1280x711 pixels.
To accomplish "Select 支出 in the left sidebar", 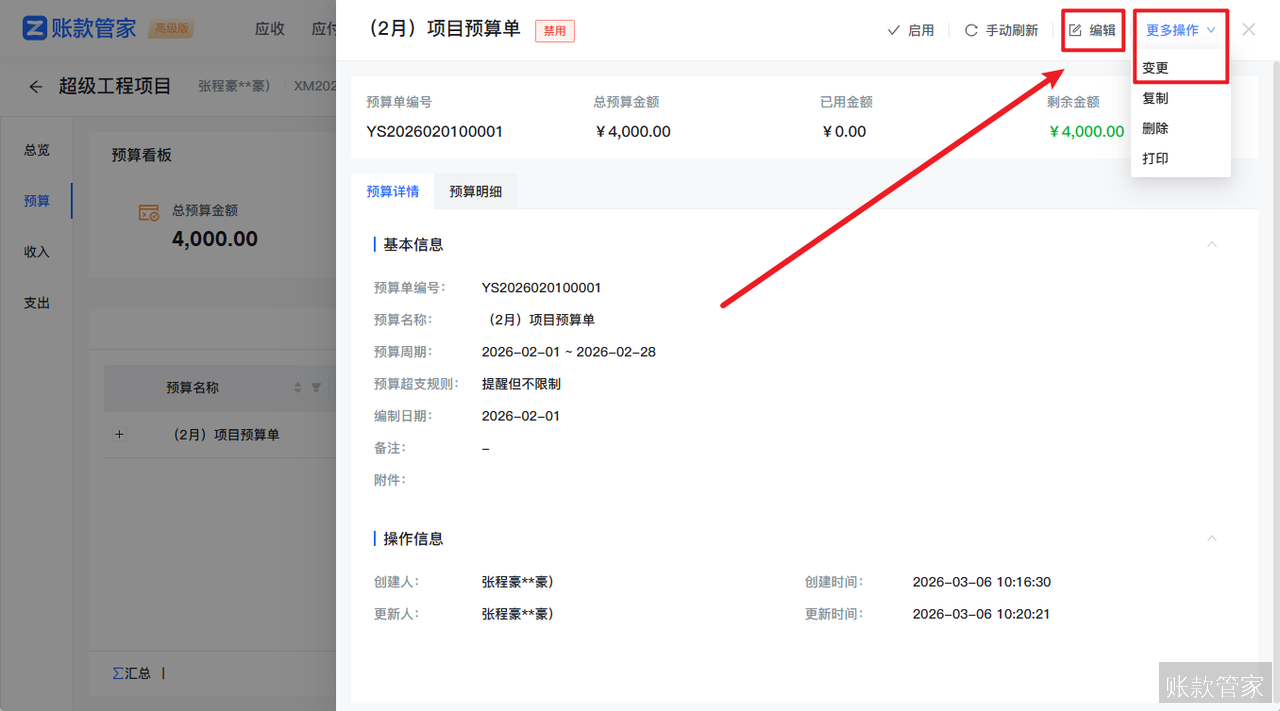I will (x=36, y=302).
